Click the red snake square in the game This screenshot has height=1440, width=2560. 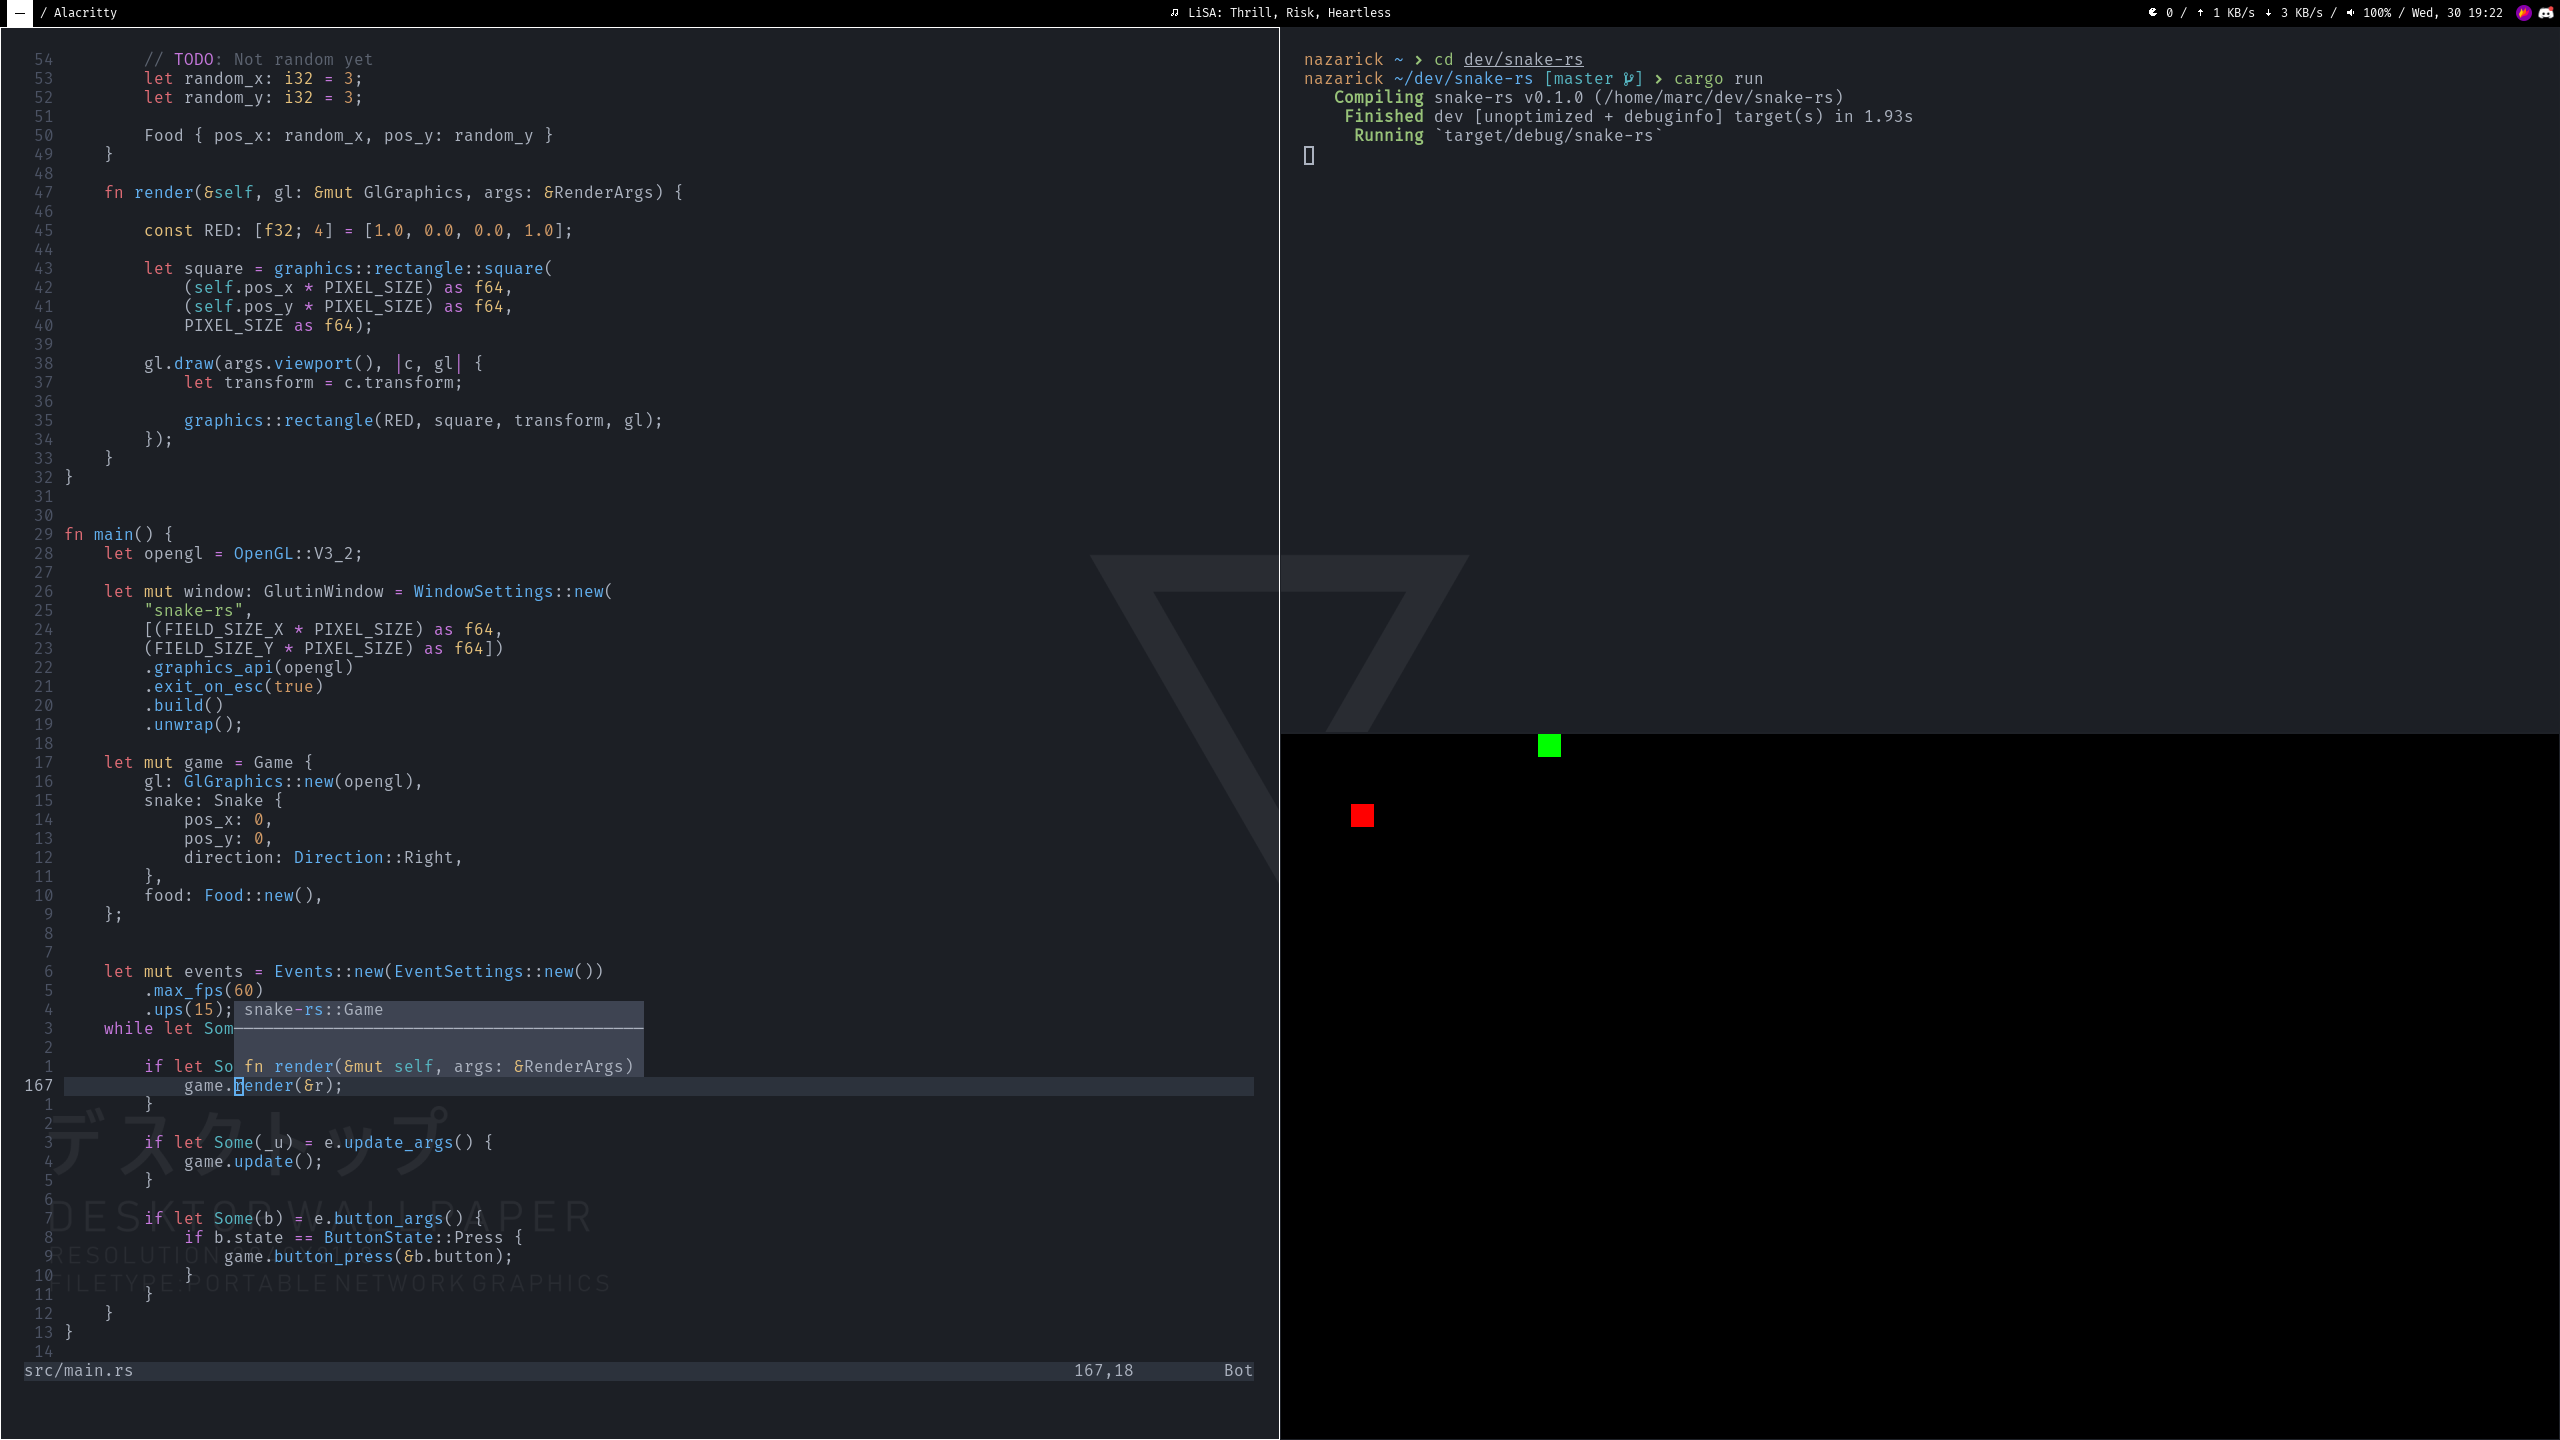tap(1363, 816)
